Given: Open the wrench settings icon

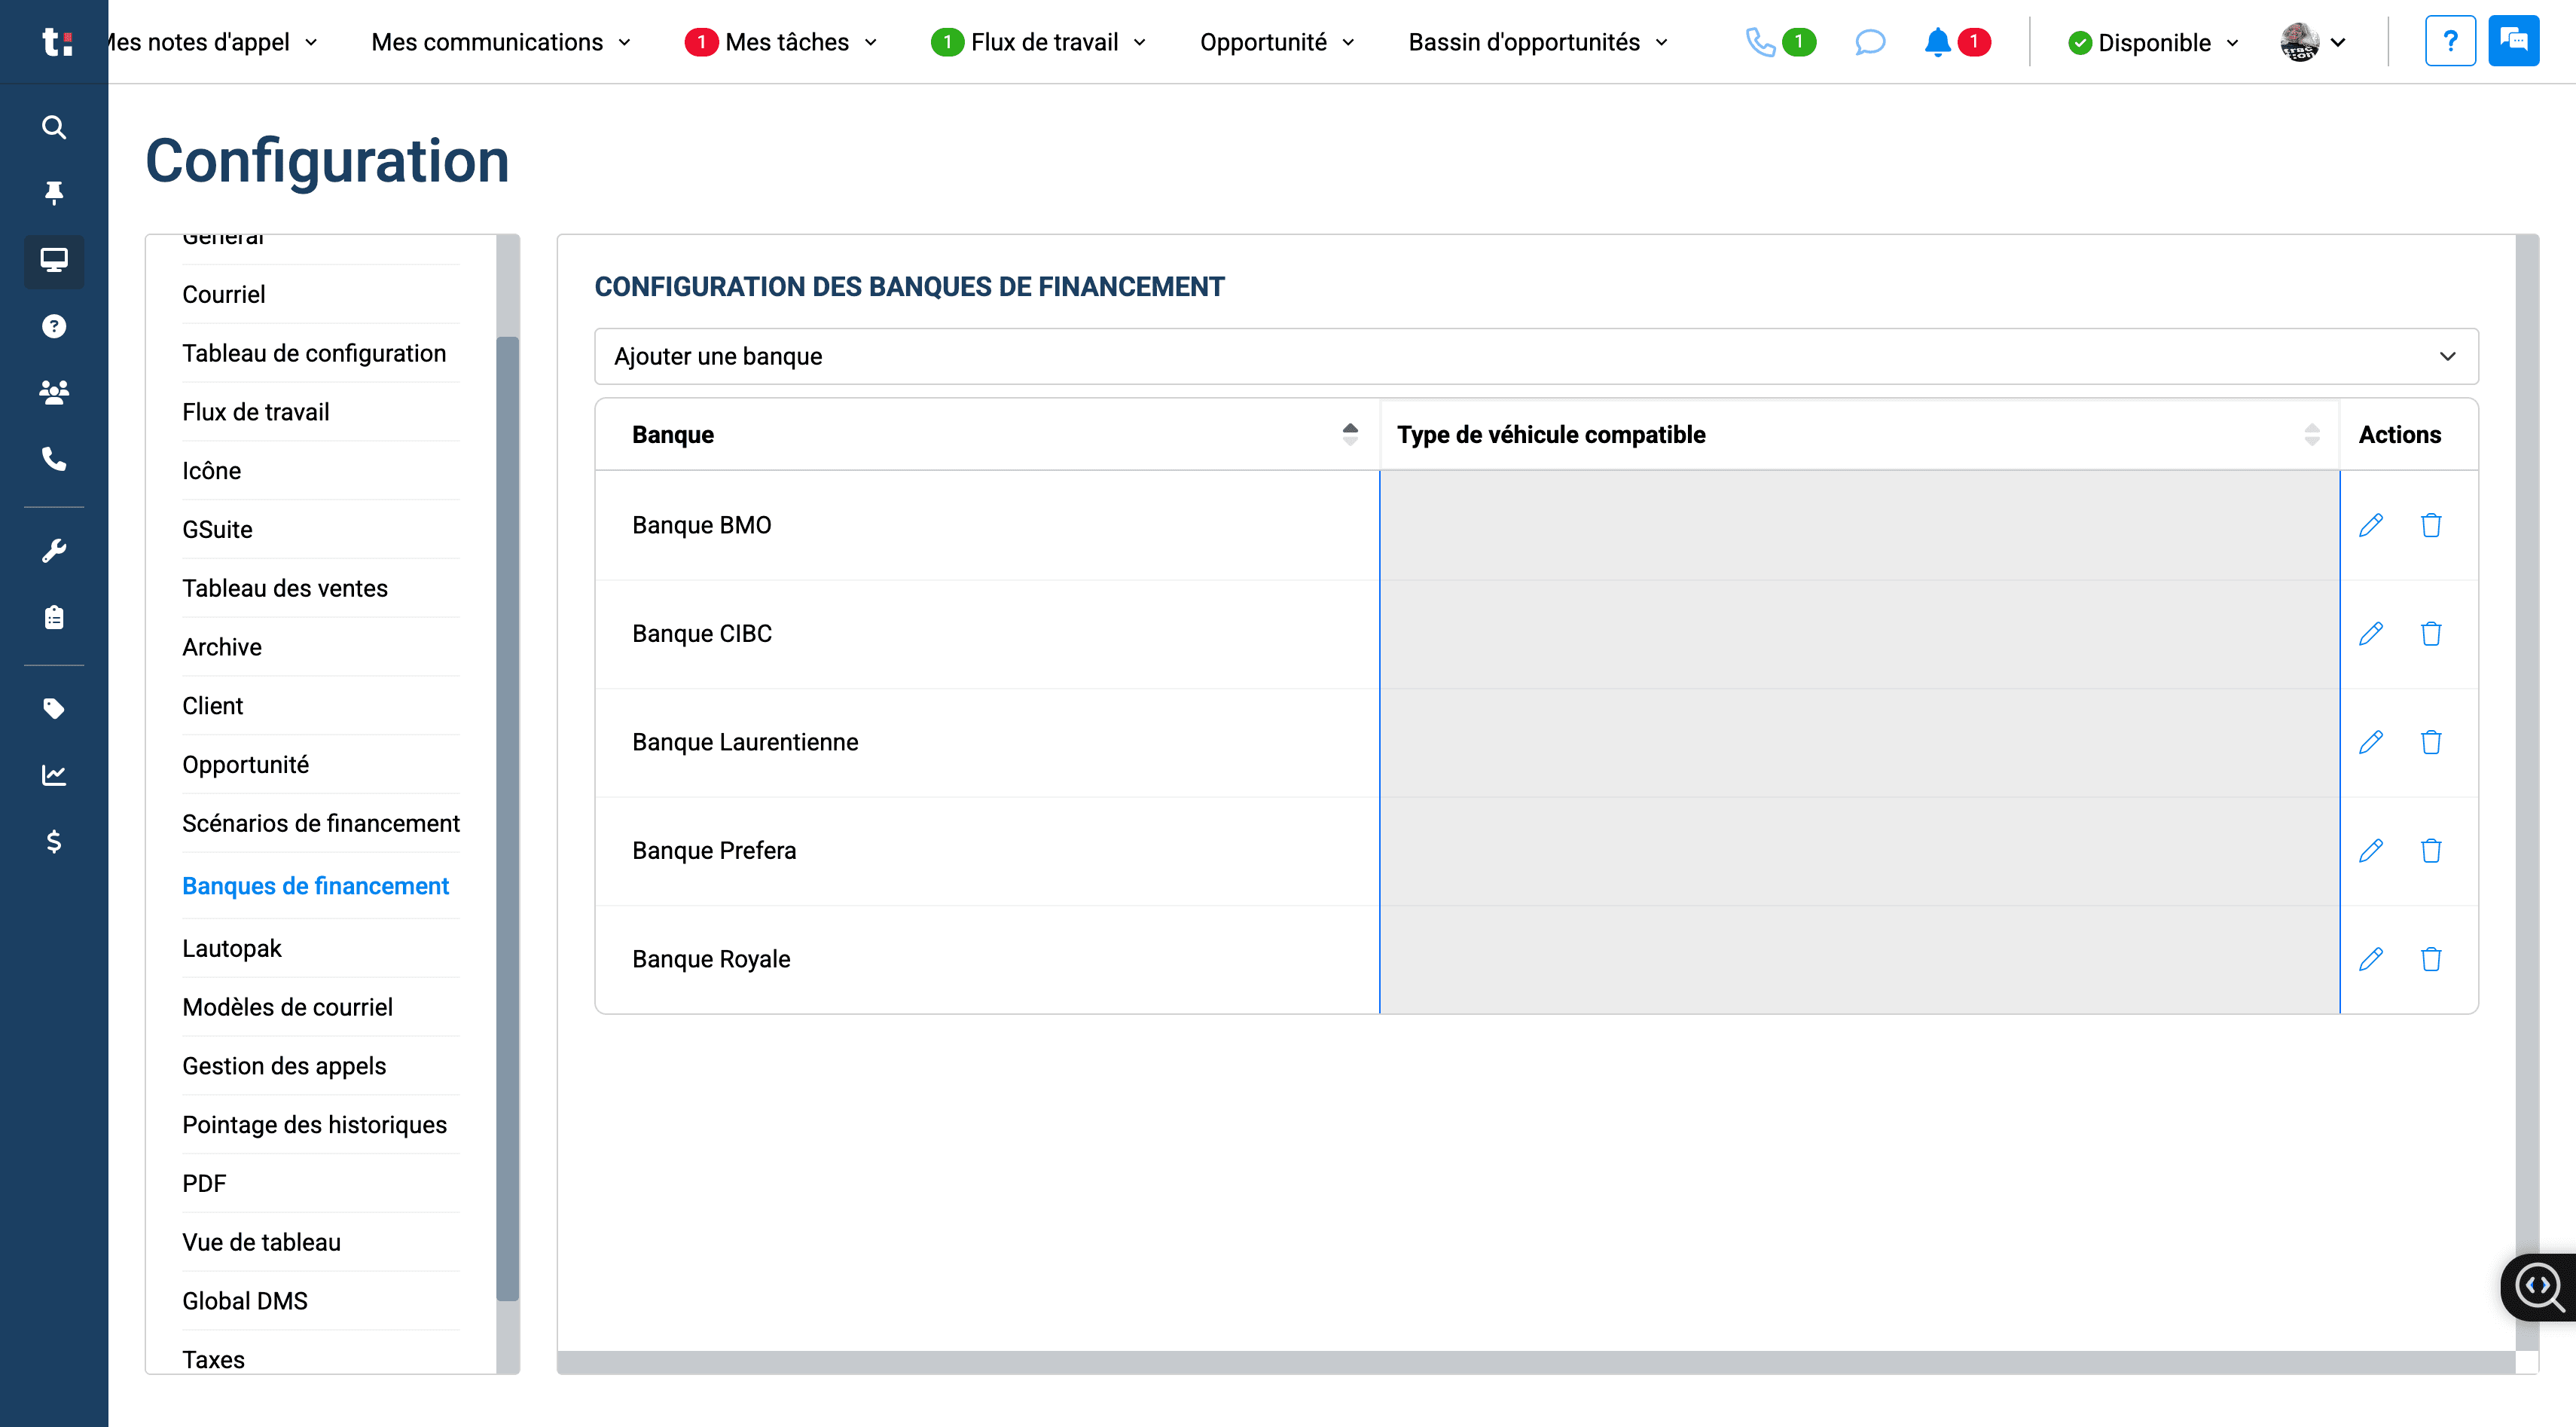Looking at the screenshot, I should [x=54, y=550].
